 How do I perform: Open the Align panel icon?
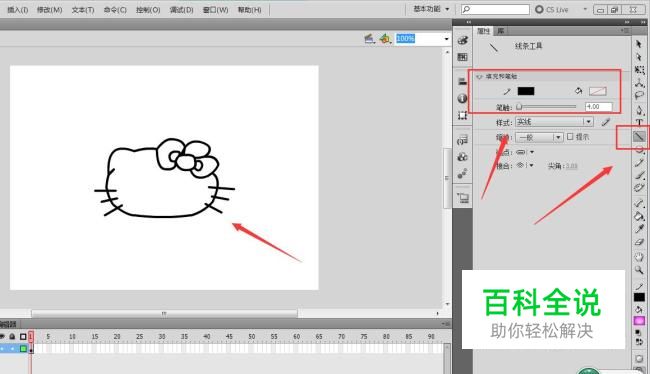463,81
